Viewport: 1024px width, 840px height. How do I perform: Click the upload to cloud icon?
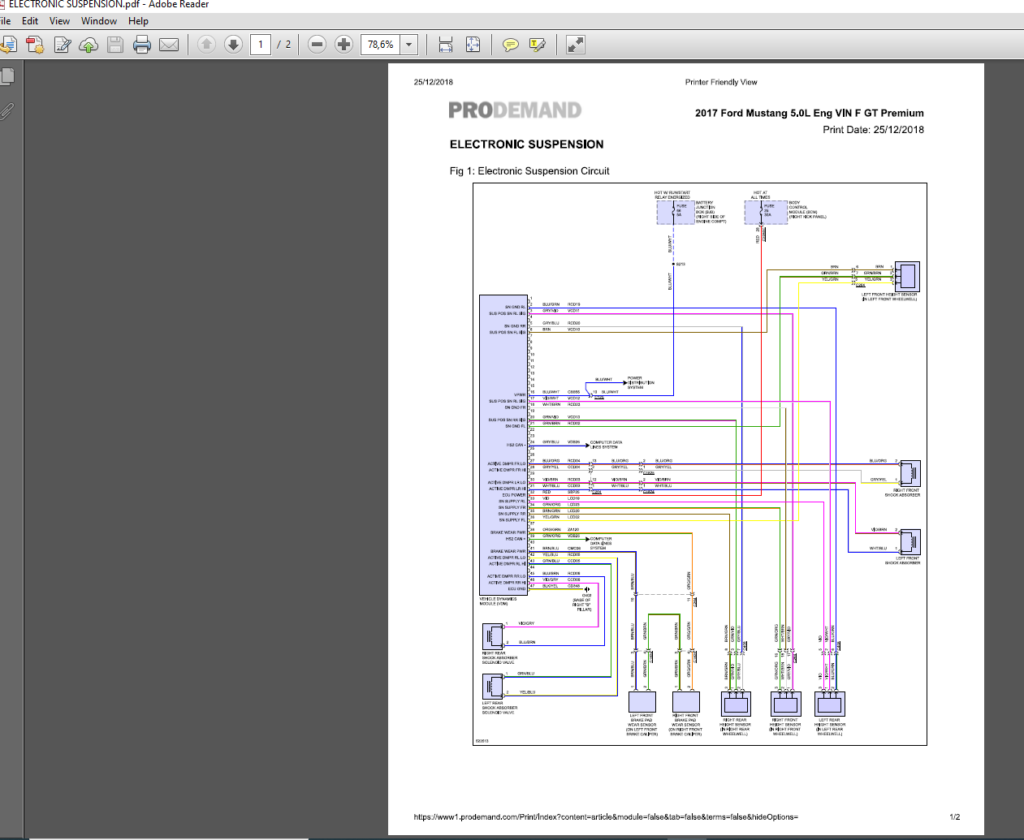(88, 44)
